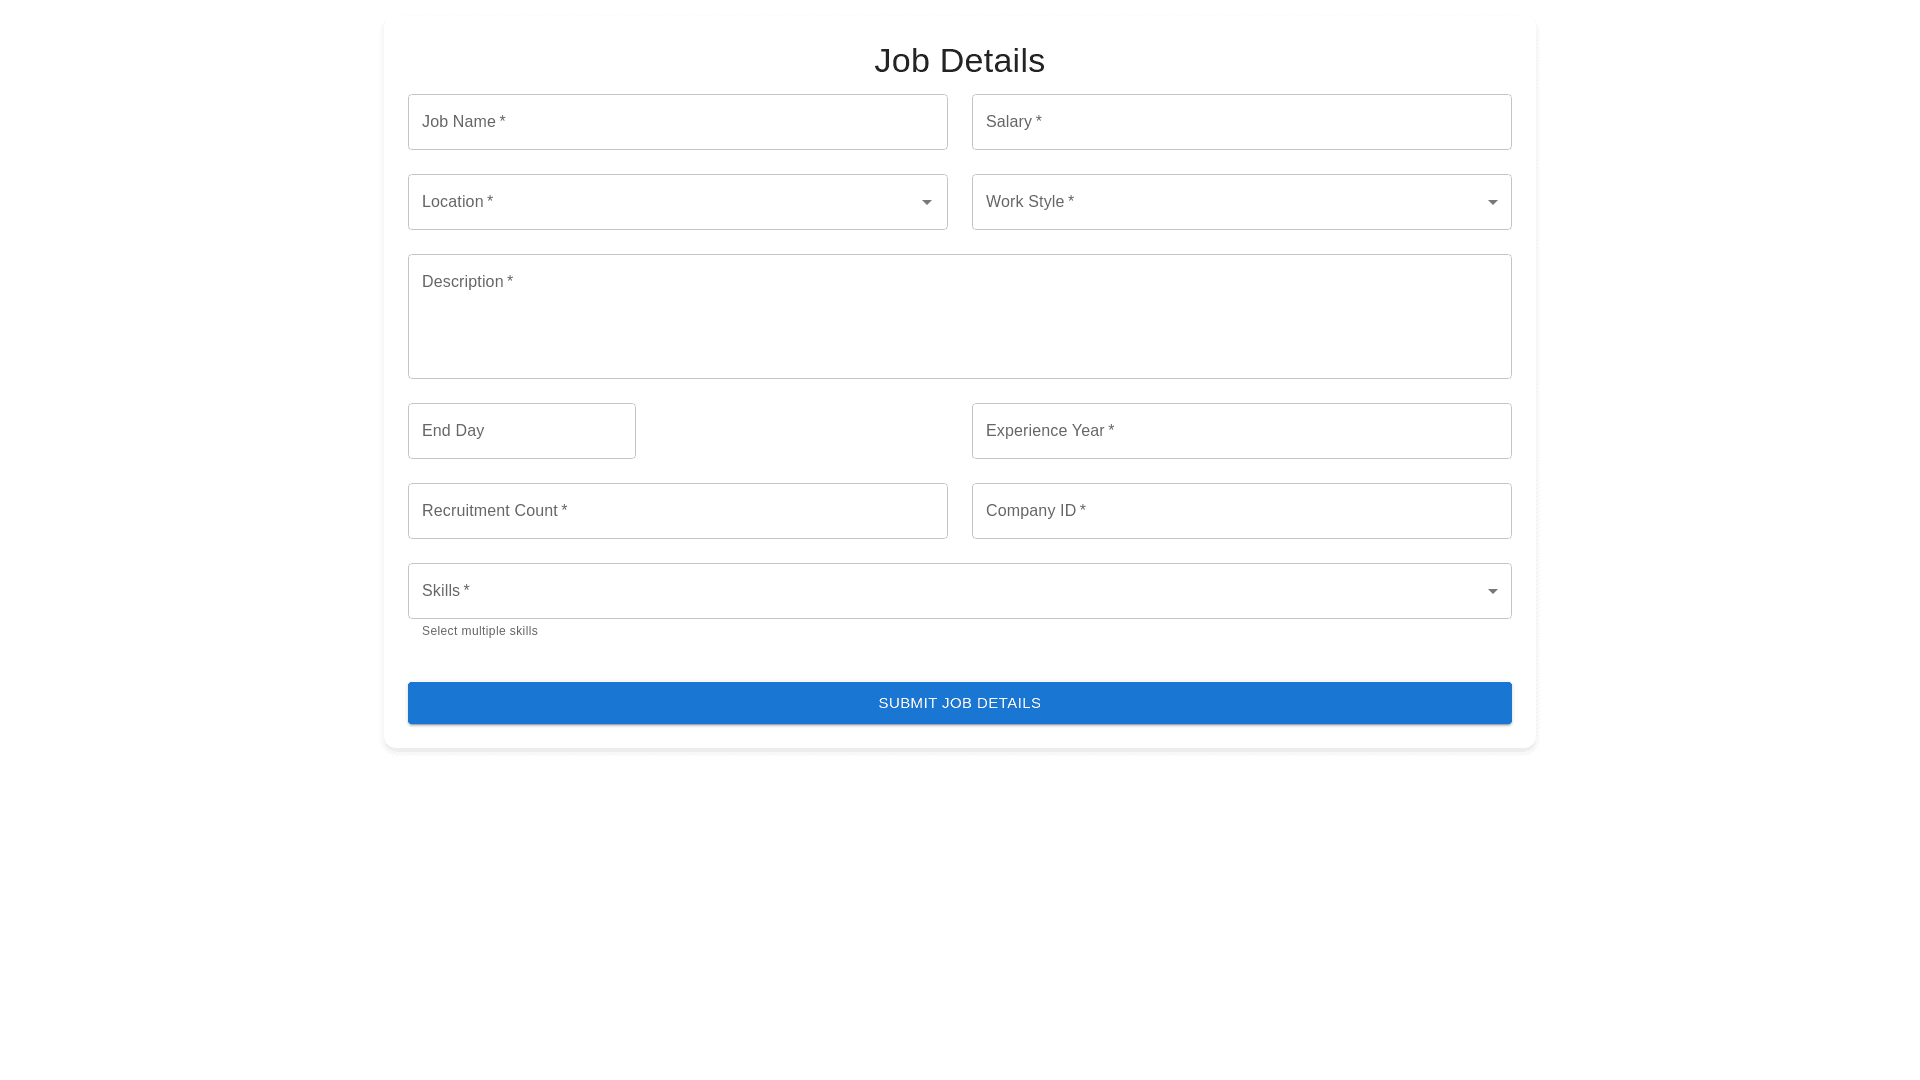1920x1080 pixels.
Task: Click the Skills dropdown arrow icon
Action: (x=1492, y=592)
